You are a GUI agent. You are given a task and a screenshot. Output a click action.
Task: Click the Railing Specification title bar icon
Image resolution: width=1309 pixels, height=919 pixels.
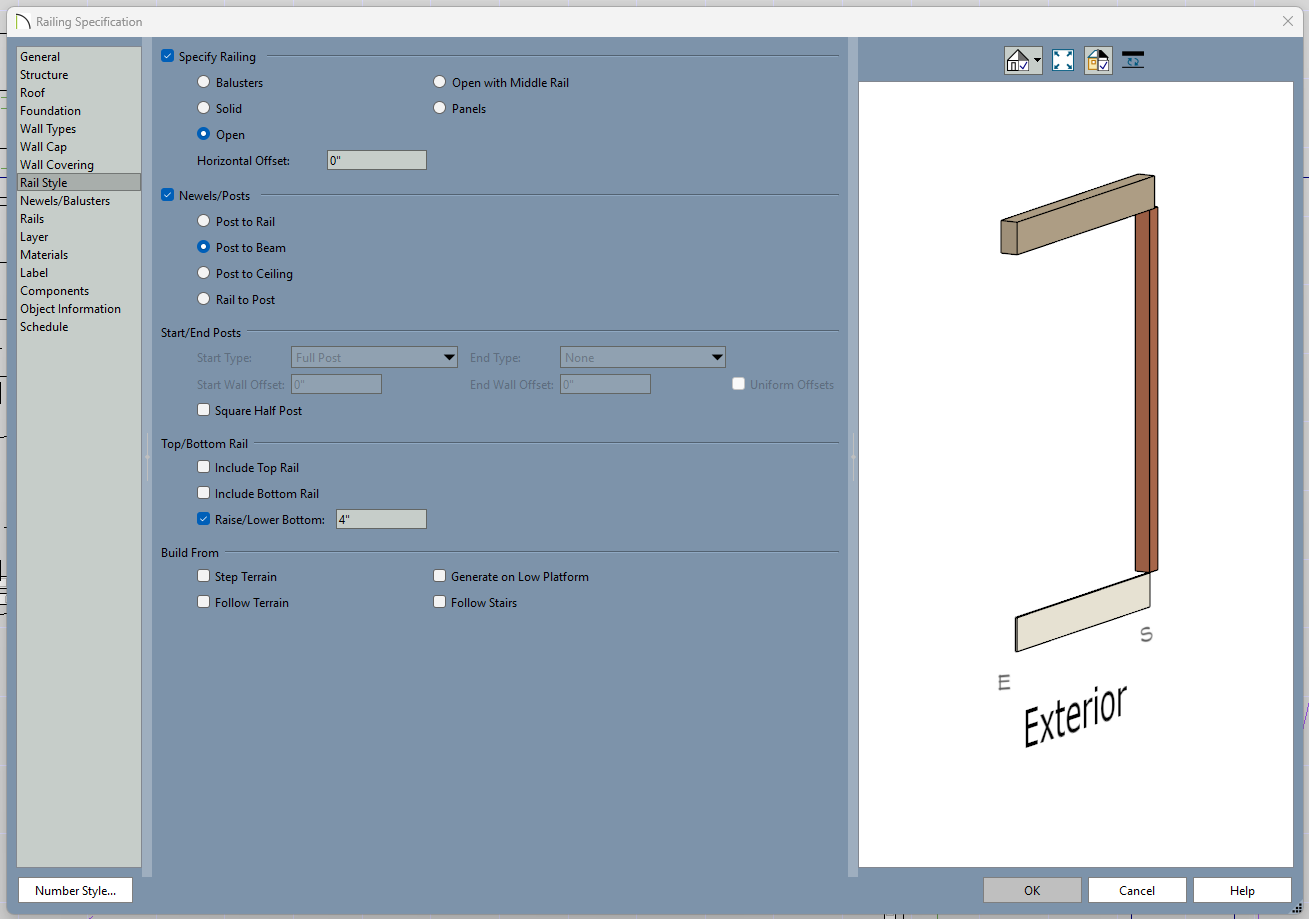23,21
